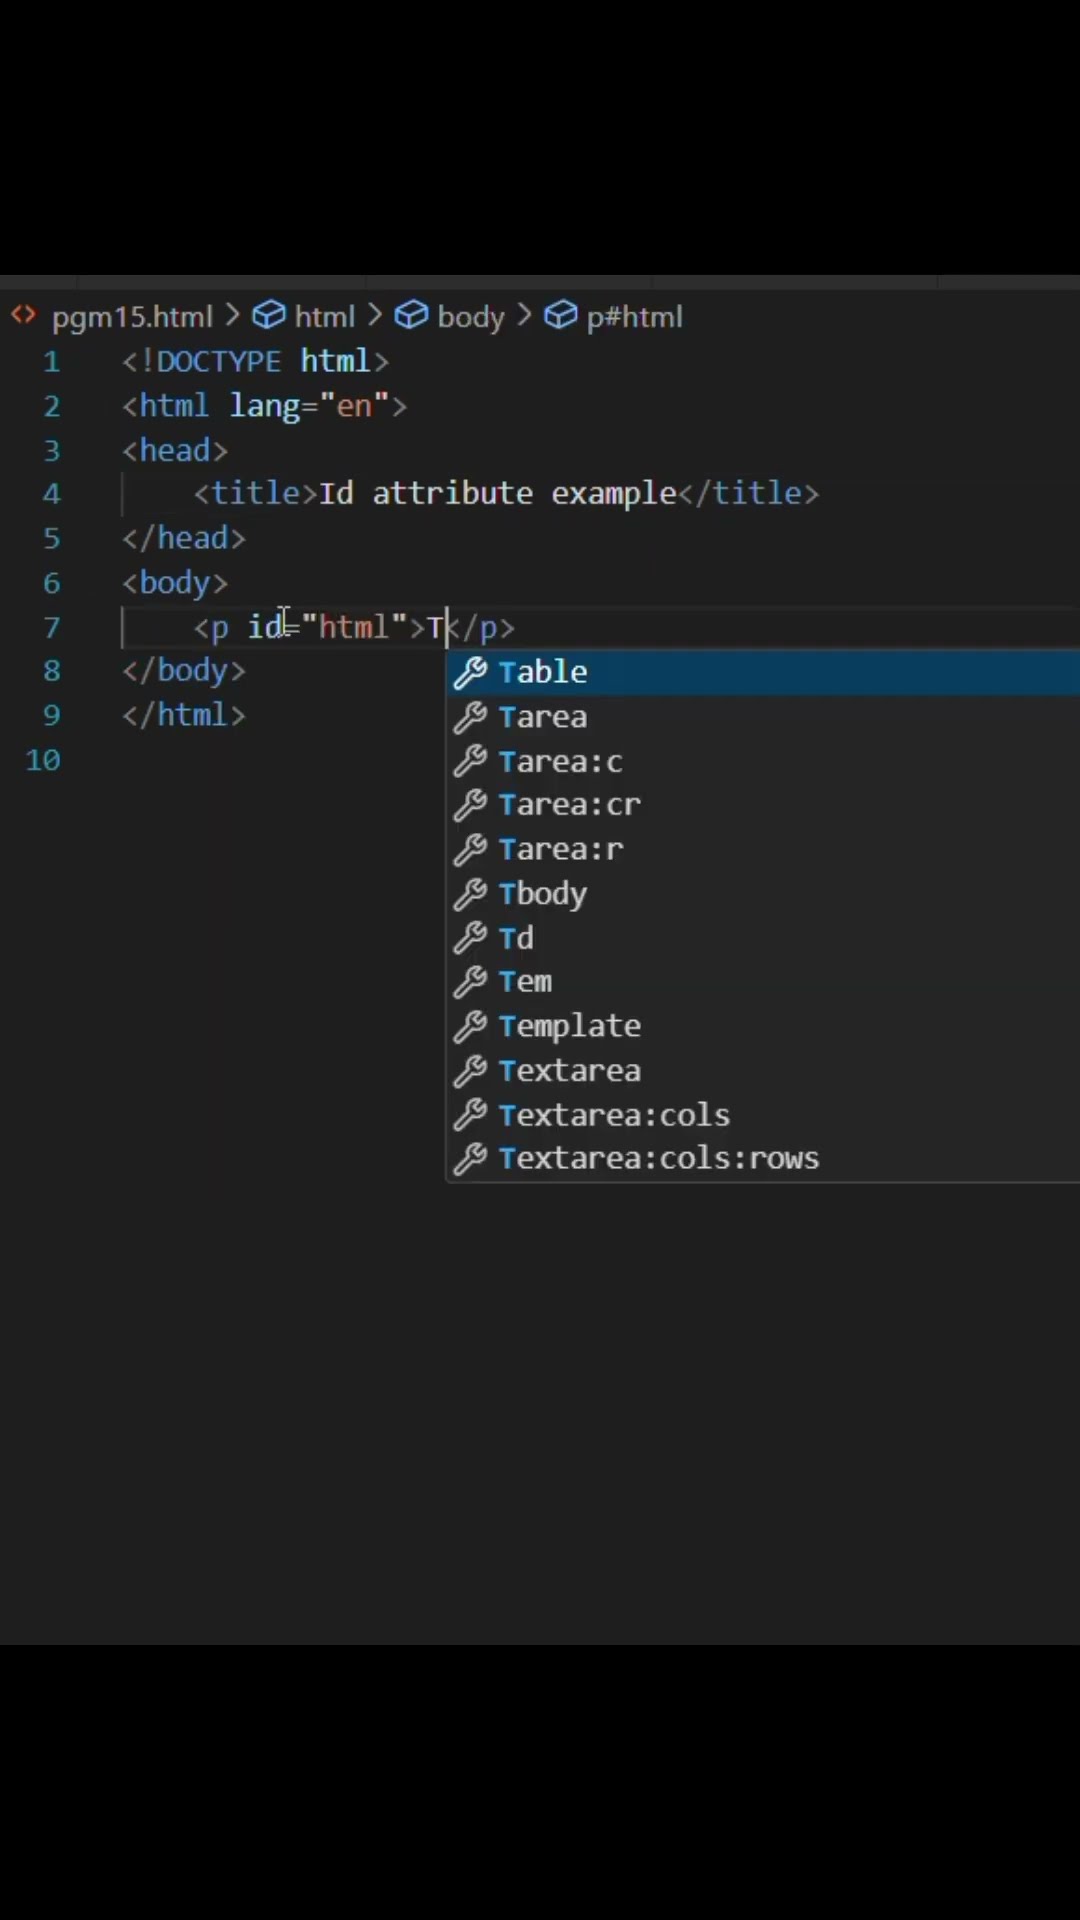Click line number 4 in gutter

(51, 494)
